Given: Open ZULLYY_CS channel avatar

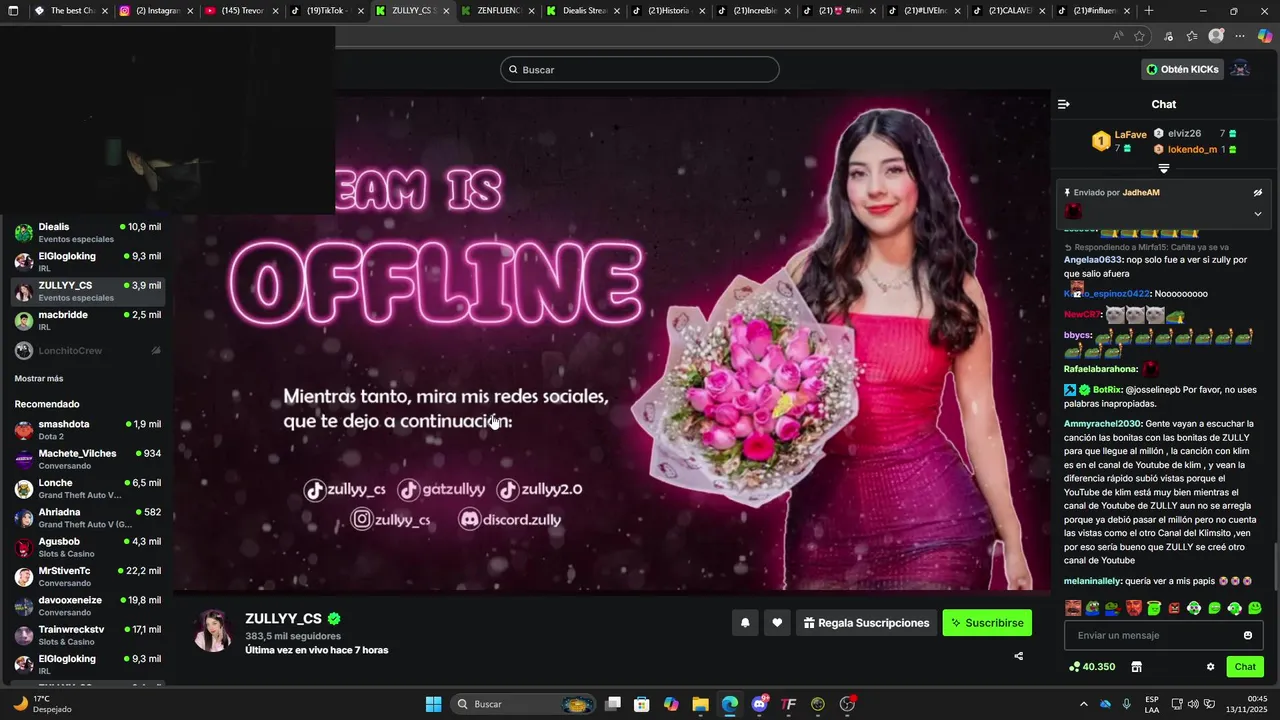Looking at the screenshot, I should (213, 630).
